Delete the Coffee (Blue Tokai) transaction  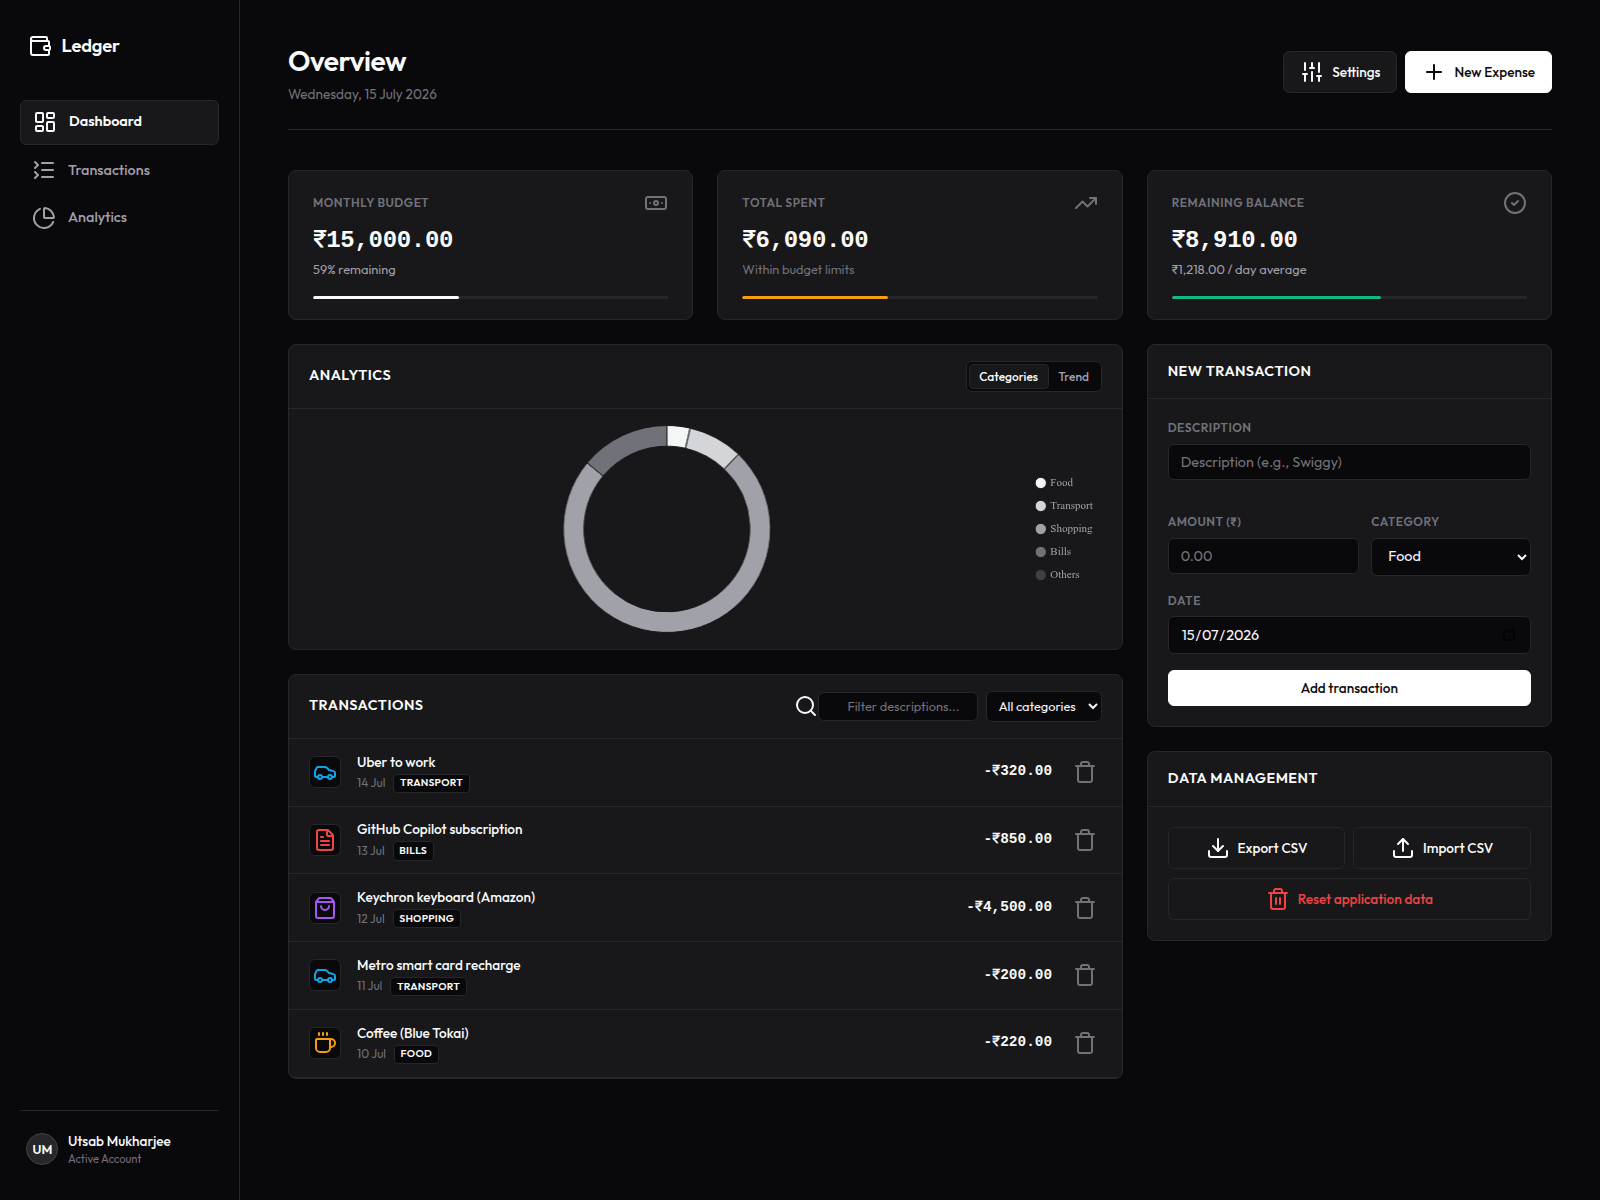[1085, 1043]
